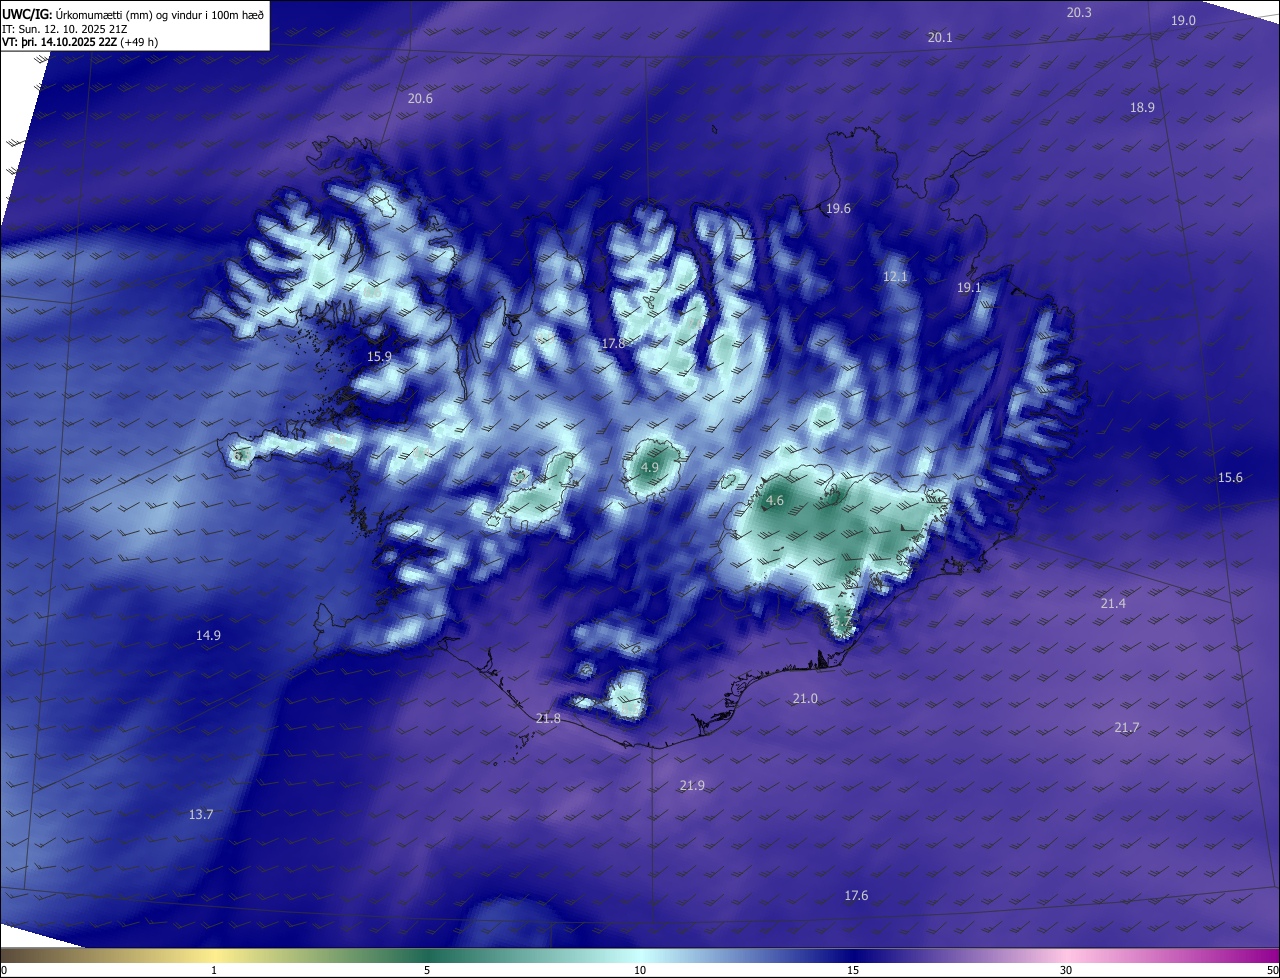
Task: Click the 12.1 value label on the map
Action: tap(895, 276)
